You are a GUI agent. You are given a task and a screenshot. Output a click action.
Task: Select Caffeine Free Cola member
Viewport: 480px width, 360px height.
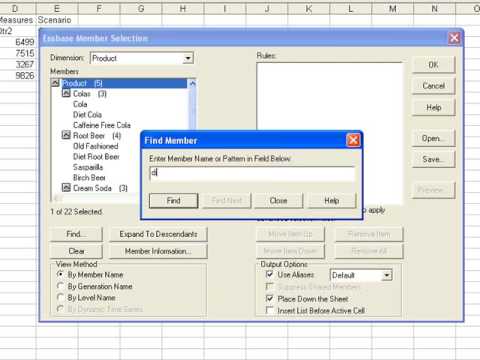102,125
